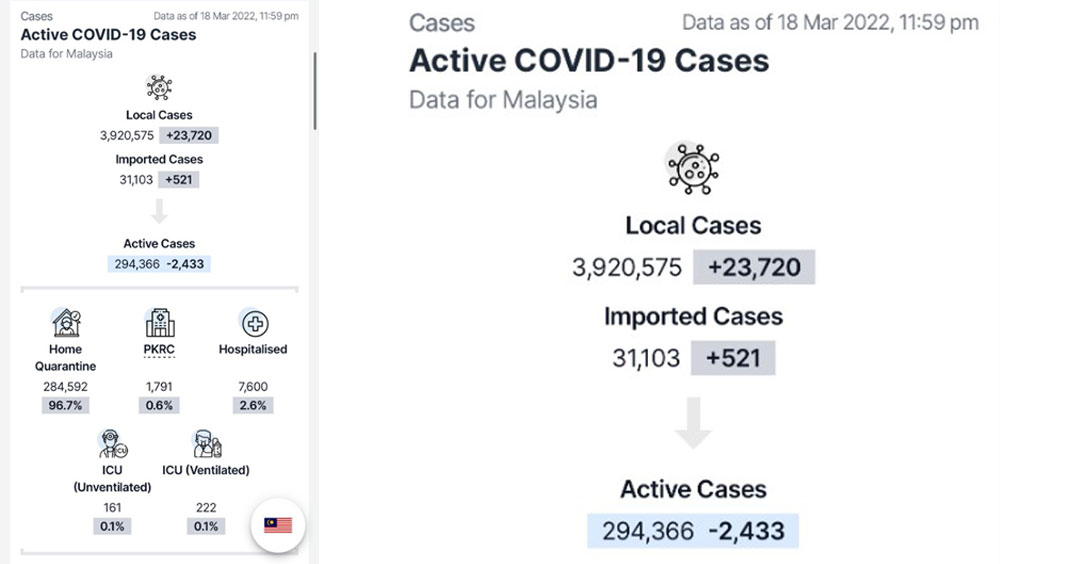
Task: Click the large +521 badge in enlarged view
Action: click(x=733, y=358)
